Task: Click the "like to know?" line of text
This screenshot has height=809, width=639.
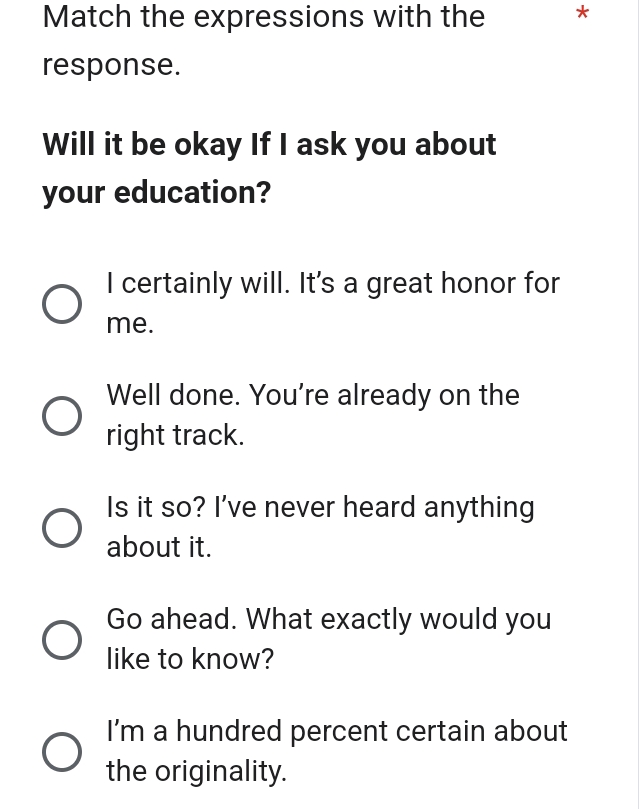Action: tap(190, 660)
